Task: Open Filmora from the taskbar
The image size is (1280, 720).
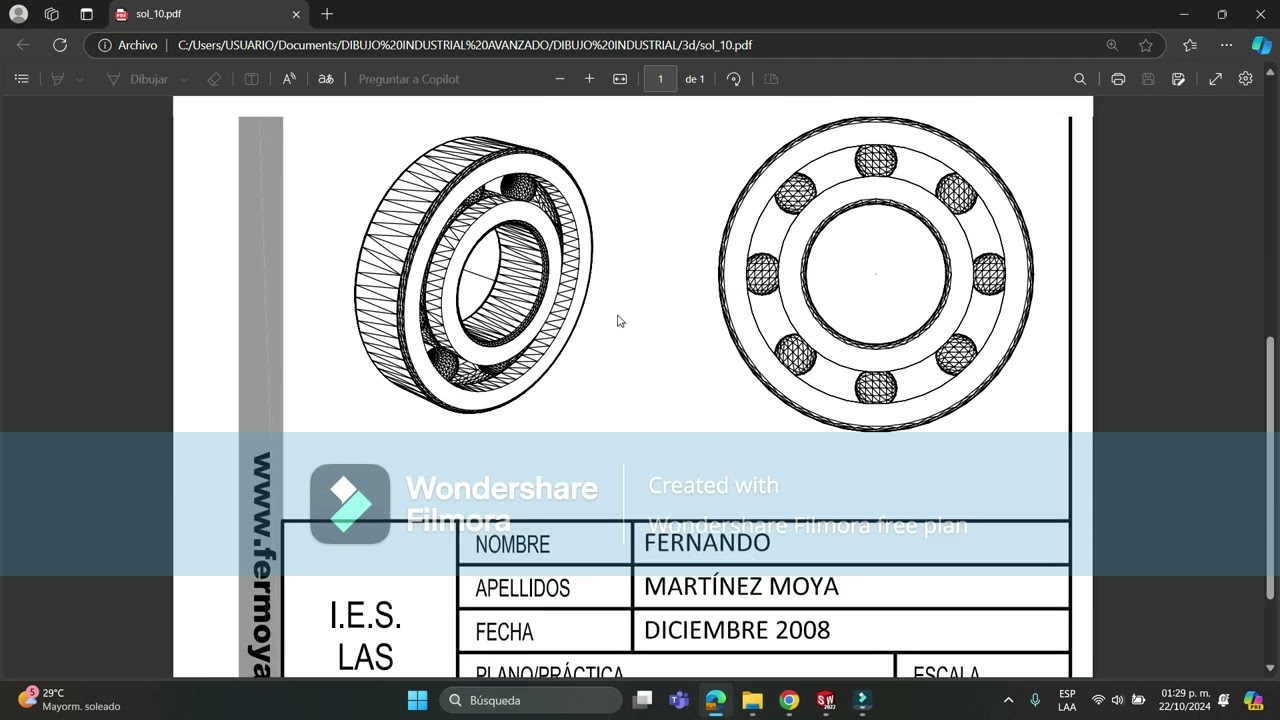Action: coord(862,700)
